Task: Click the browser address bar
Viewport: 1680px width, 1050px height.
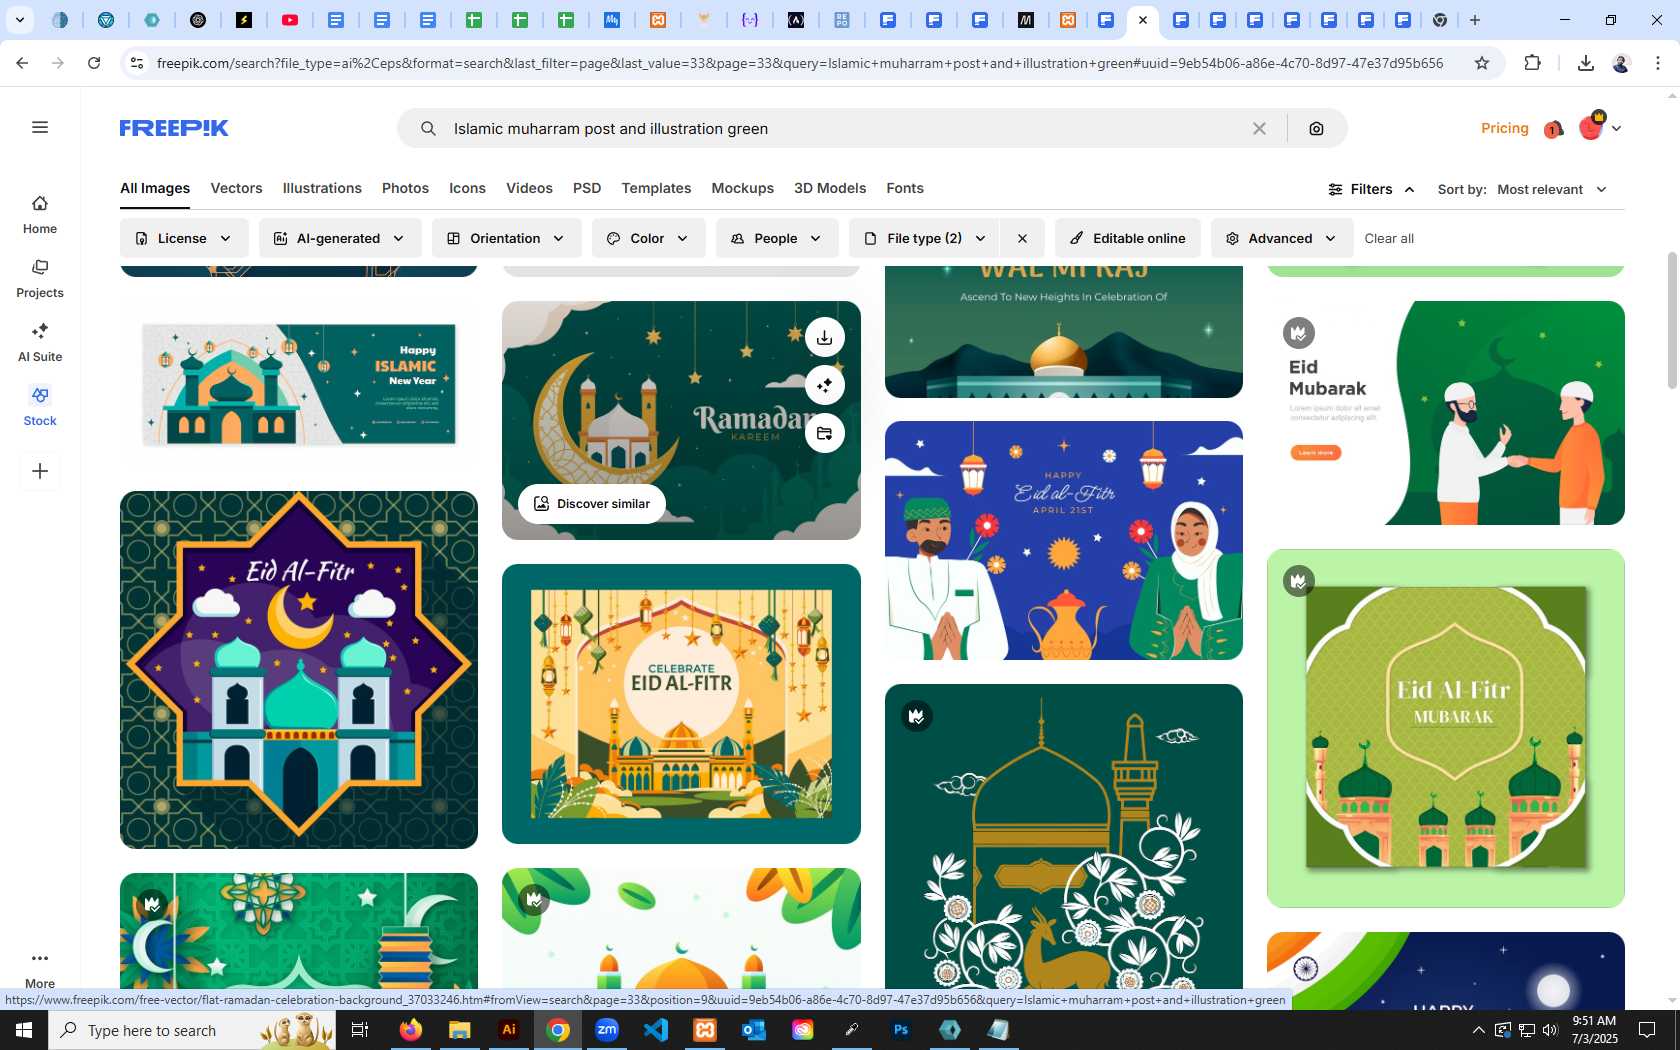Action: tap(800, 63)
